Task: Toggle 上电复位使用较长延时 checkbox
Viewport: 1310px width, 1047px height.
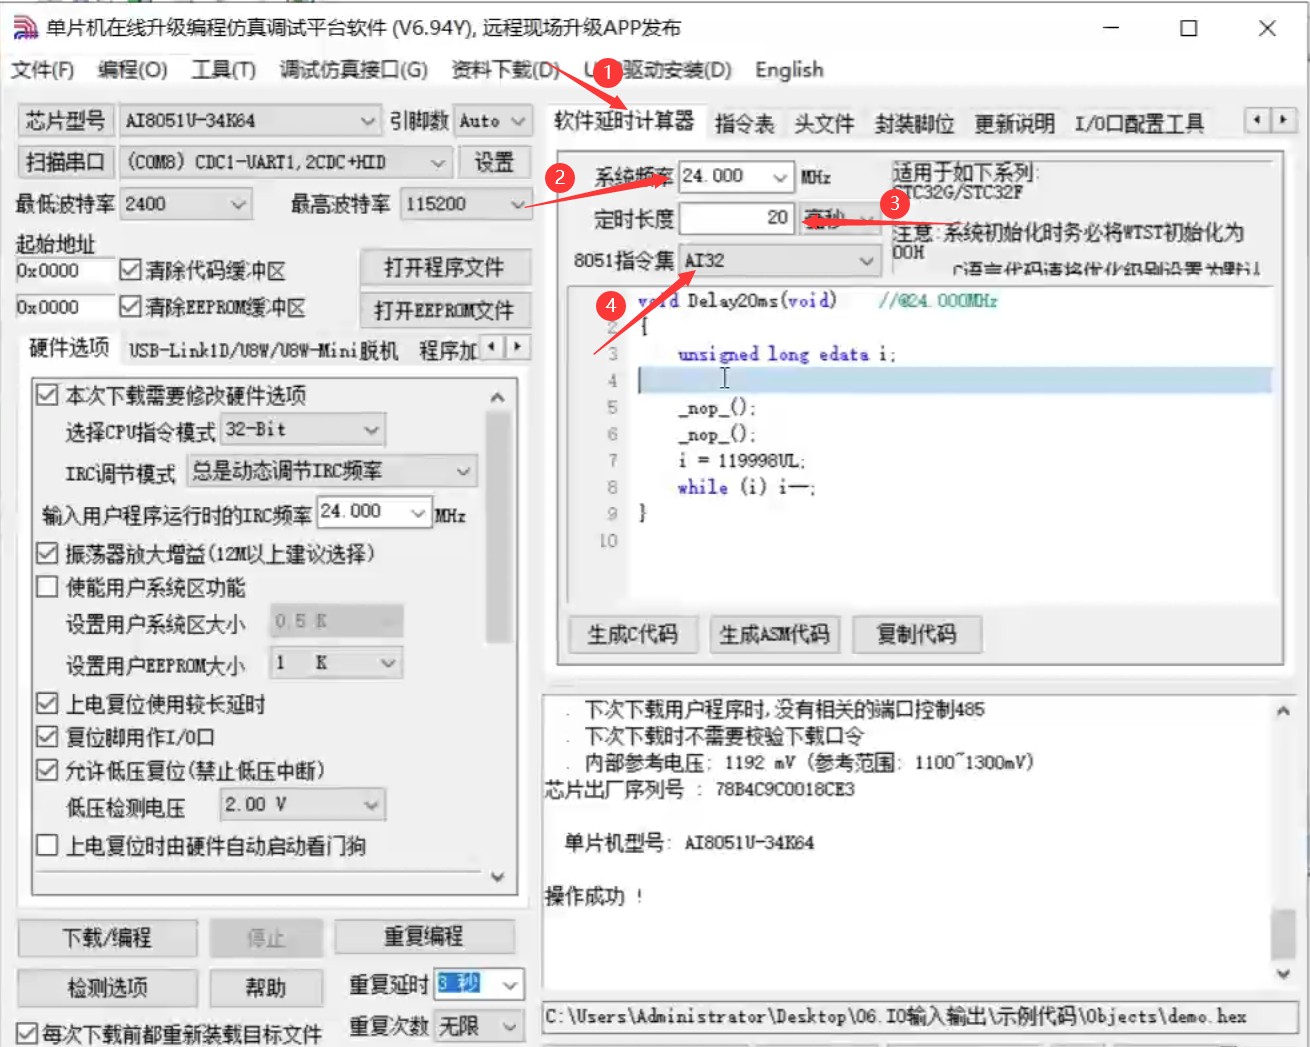Action: [47, 704]
